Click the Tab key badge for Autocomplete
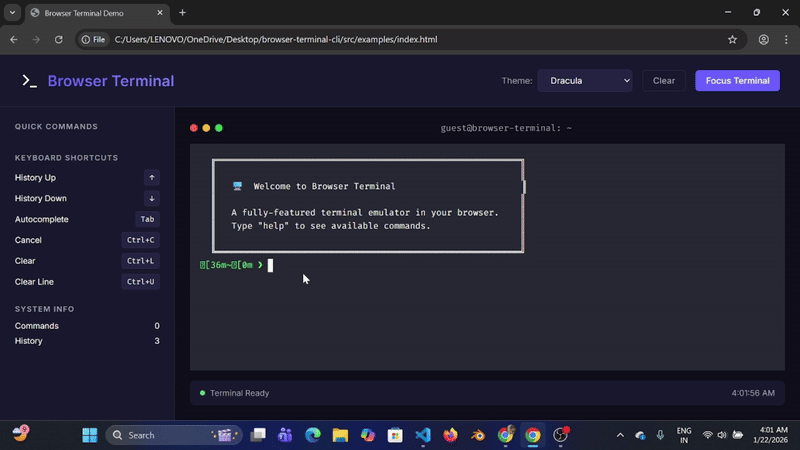 click(147, 219)
